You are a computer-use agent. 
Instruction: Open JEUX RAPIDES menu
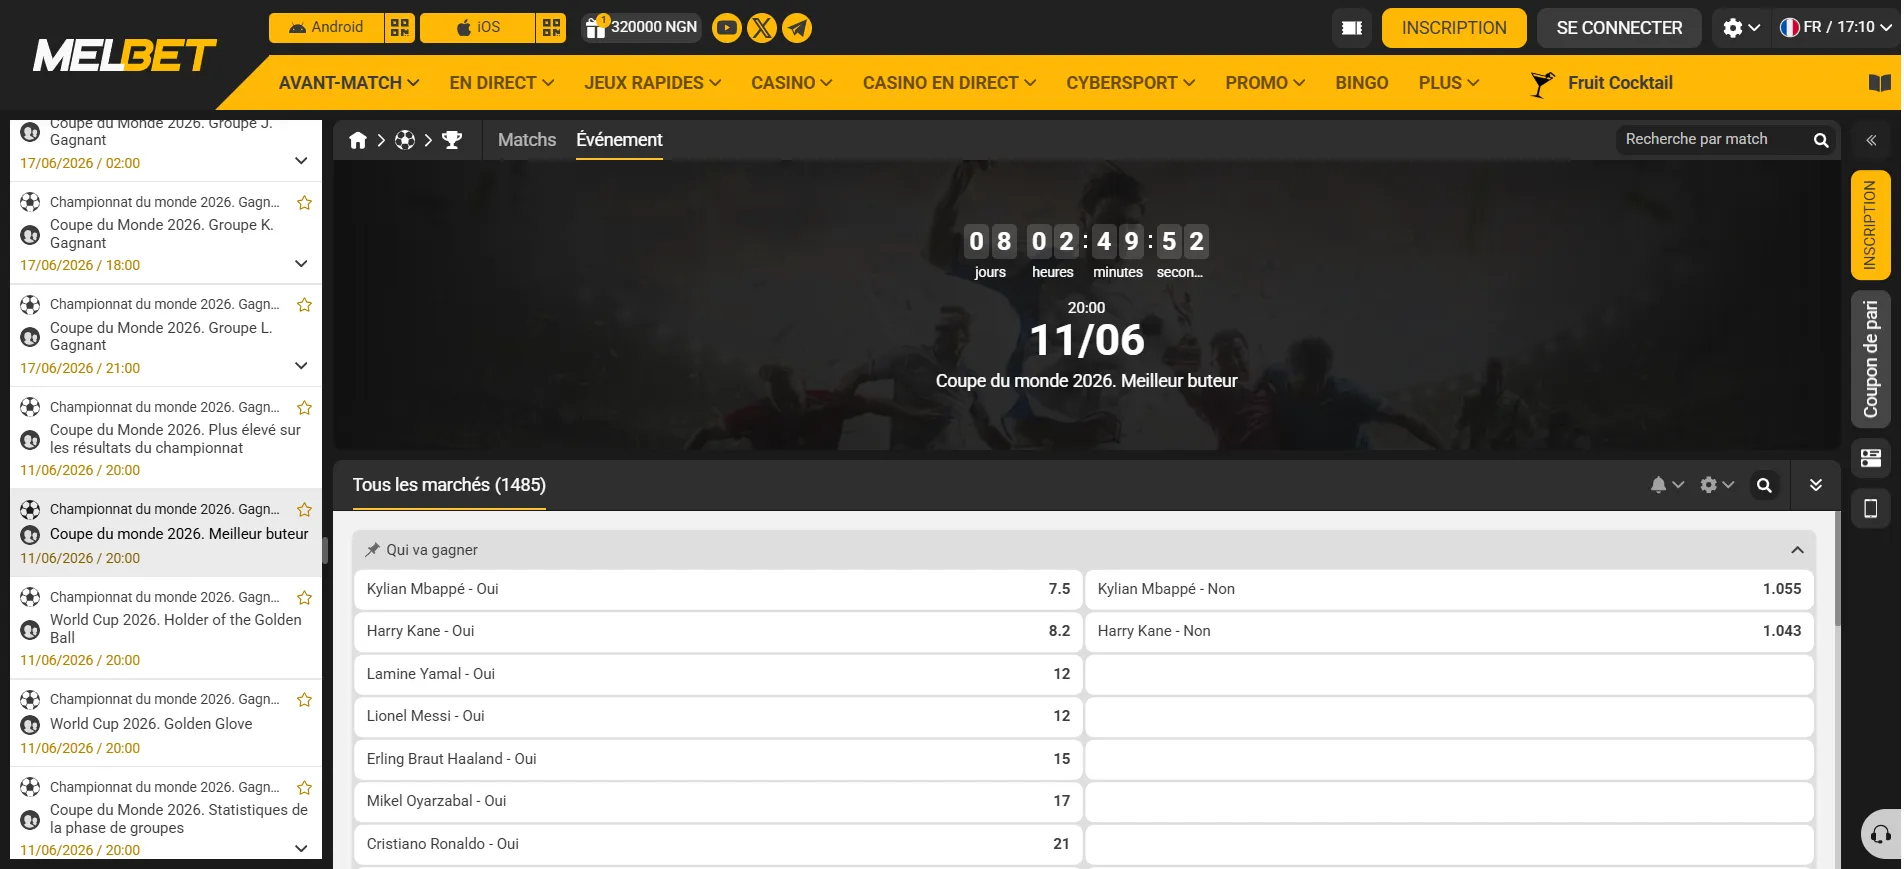tap(653, 83)
